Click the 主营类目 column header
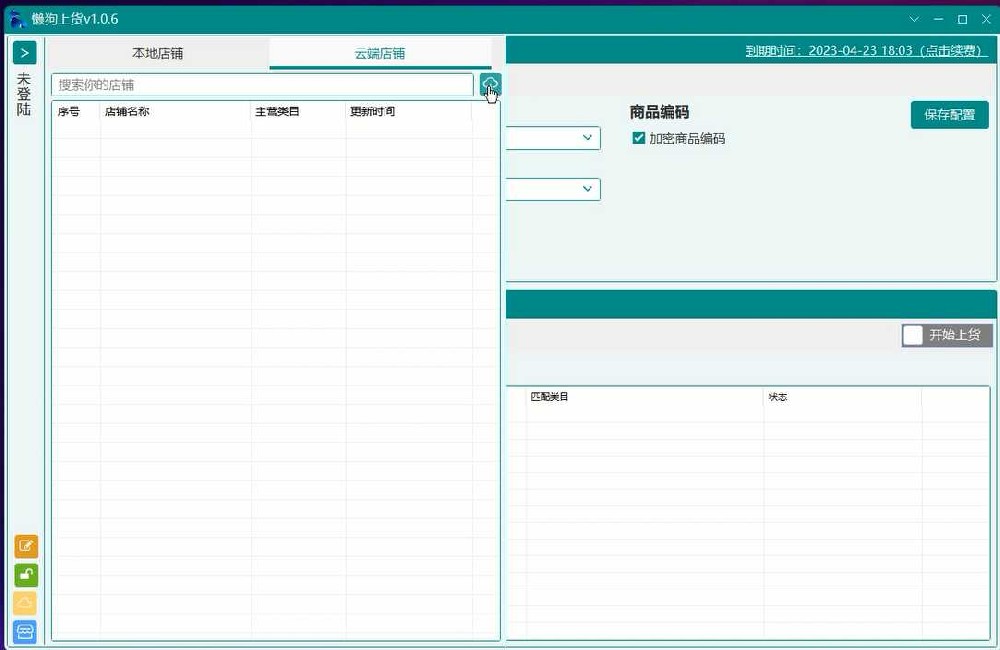The height and width of the screenshot is (650, 1000). 277,112
